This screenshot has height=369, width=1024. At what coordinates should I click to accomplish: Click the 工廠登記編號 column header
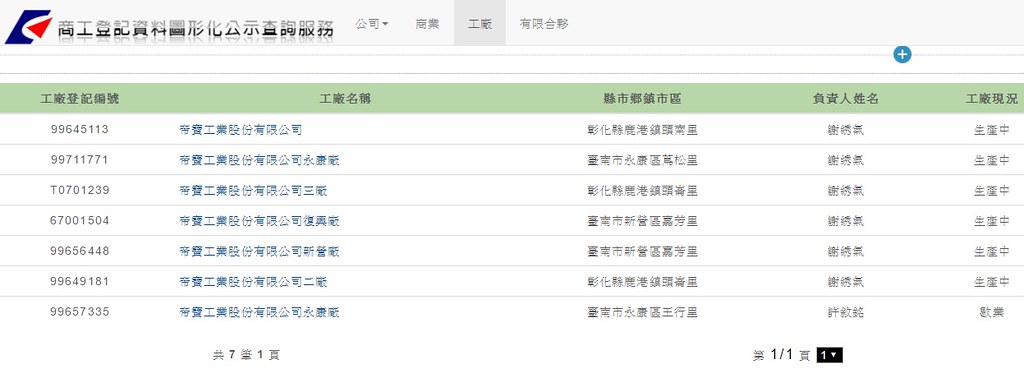coord(80,99)
